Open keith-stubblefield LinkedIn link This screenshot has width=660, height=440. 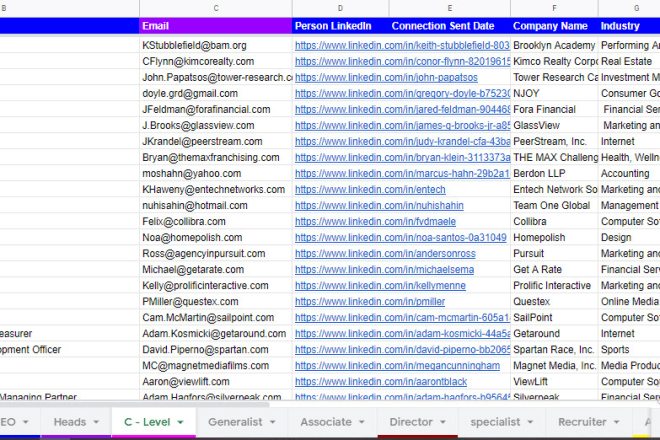(x=402, y=45)
